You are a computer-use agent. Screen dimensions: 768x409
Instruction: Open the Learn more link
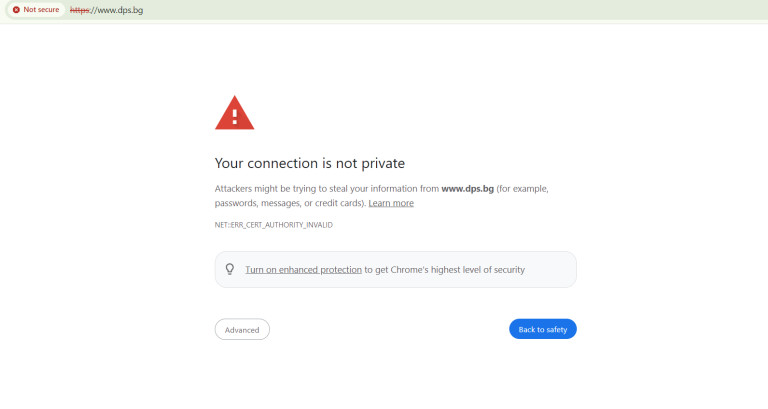[x=391, y=203]
